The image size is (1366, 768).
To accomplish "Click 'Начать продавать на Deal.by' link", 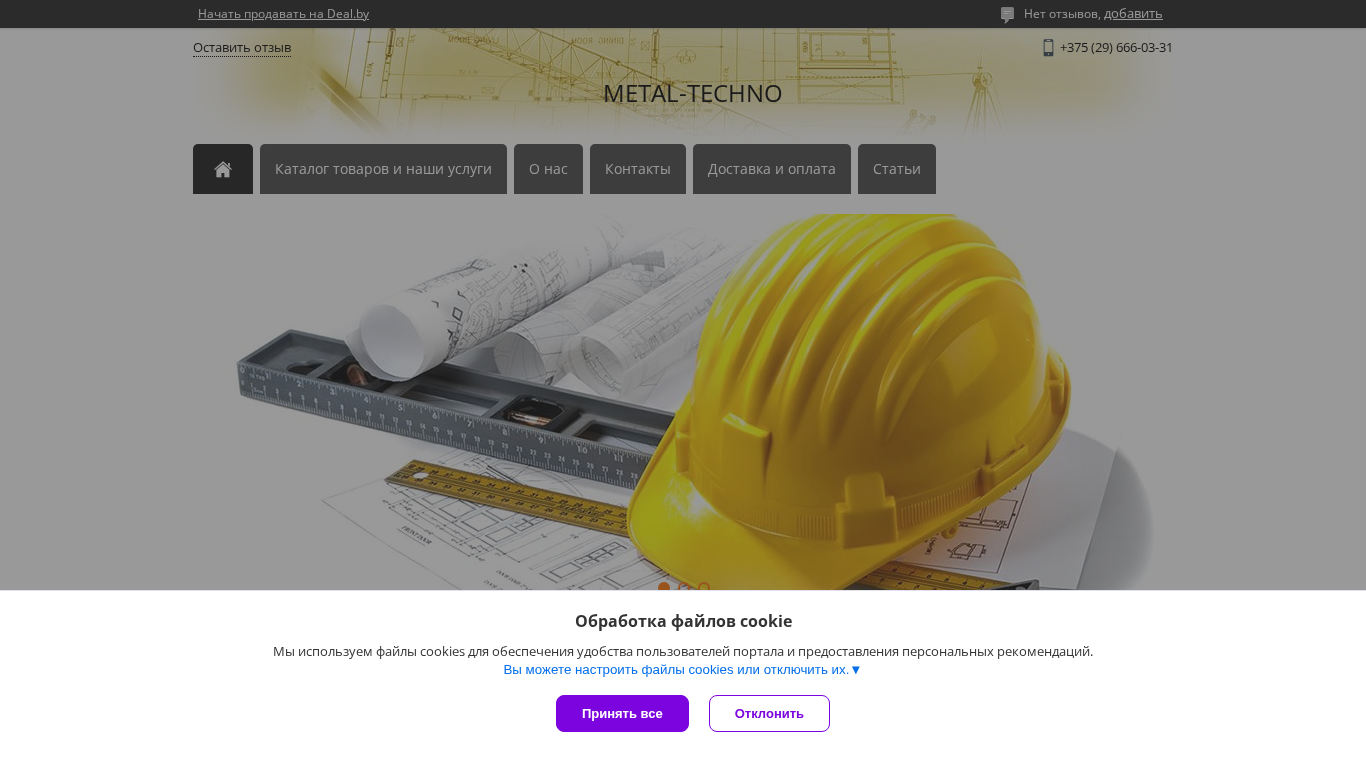I will [283, 14].
